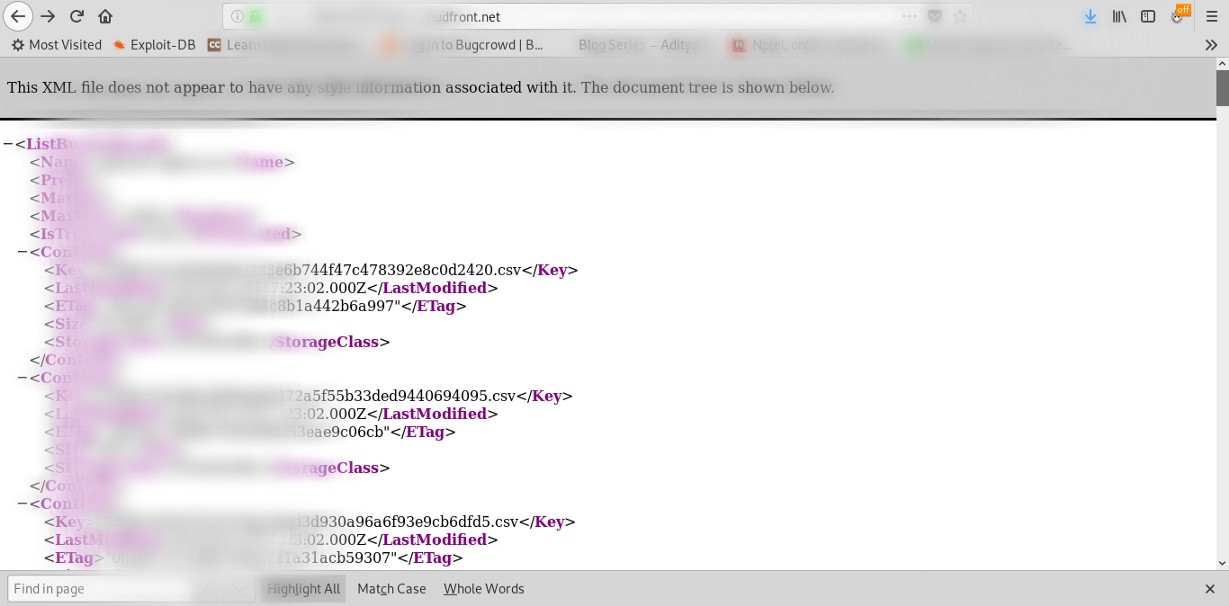Click the vertical scrollbar down arrow
Image resolution: width=1229 pixels, height=606 pixels.
tap(1222, 564)
